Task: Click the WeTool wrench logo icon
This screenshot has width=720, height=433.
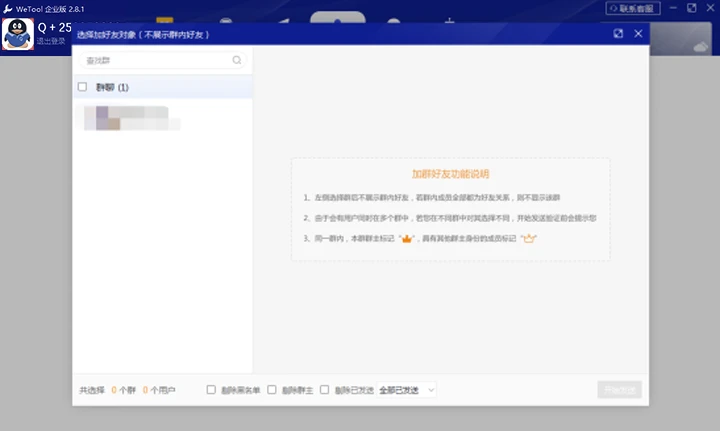Action: (7, 9)
